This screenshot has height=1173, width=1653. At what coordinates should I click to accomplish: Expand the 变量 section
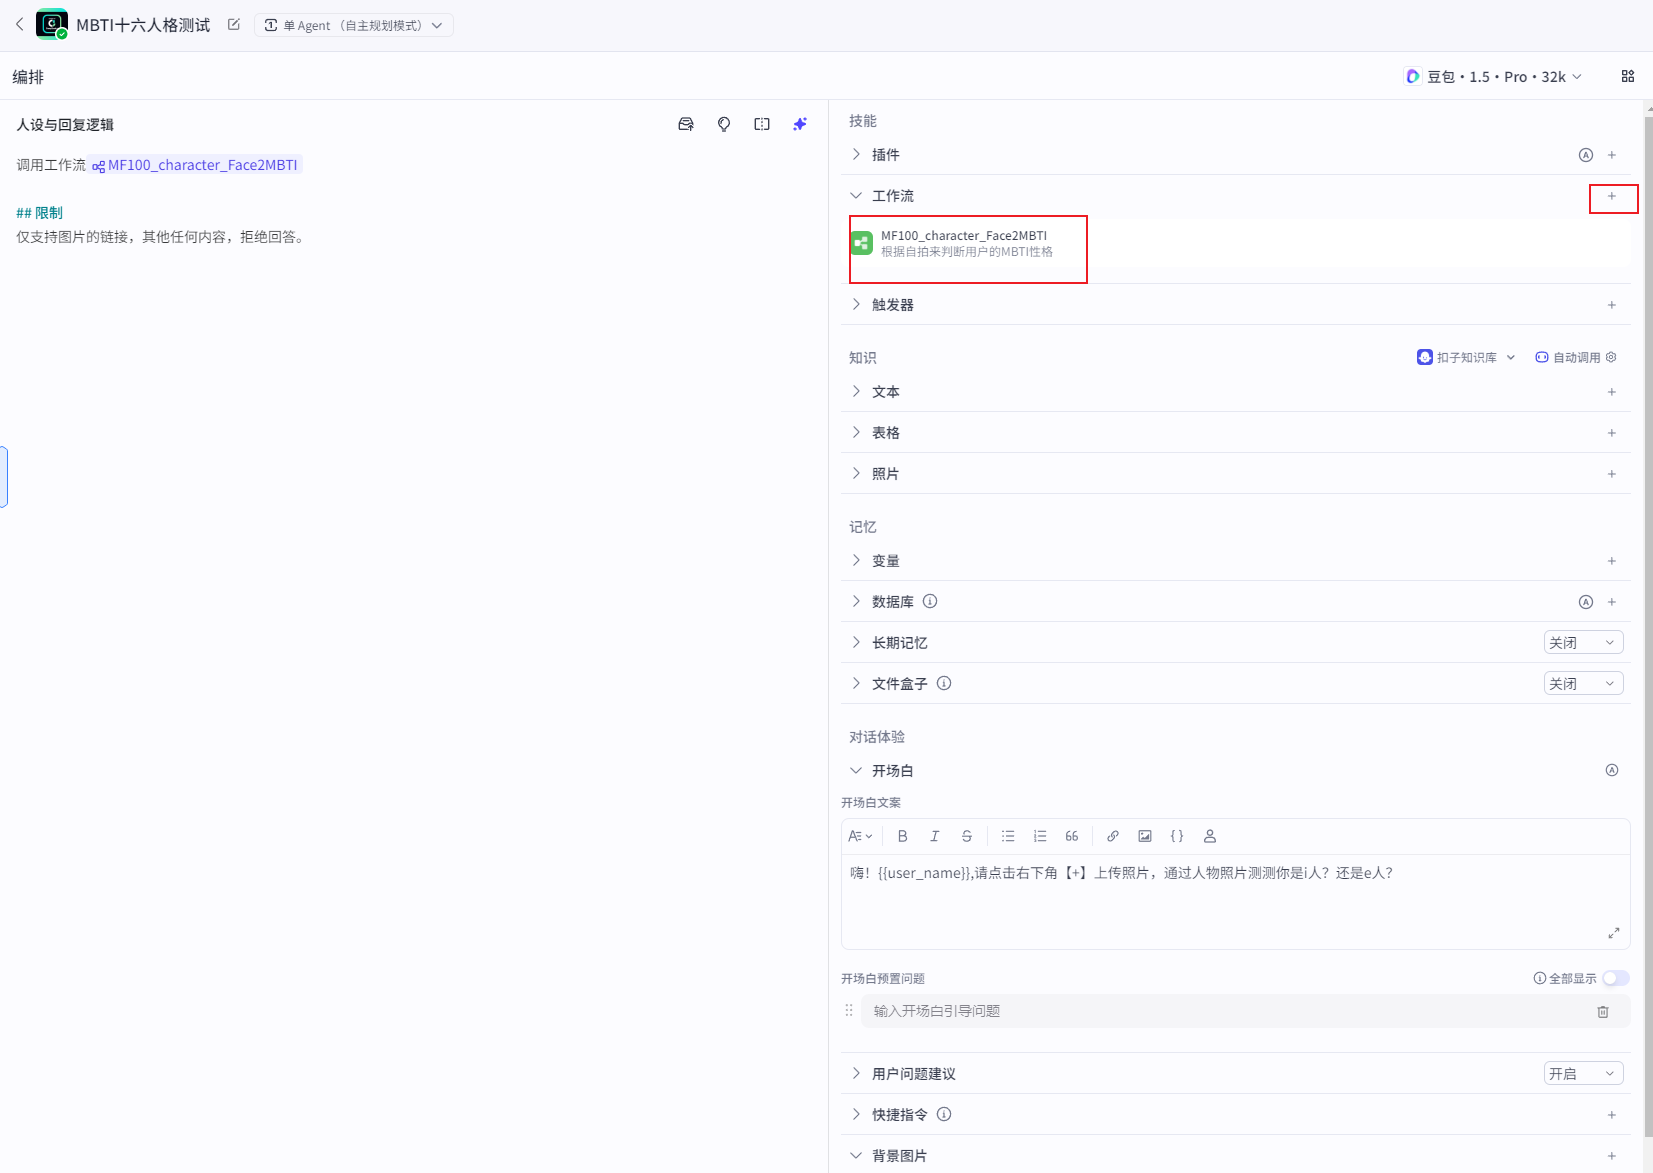(856, 560)
